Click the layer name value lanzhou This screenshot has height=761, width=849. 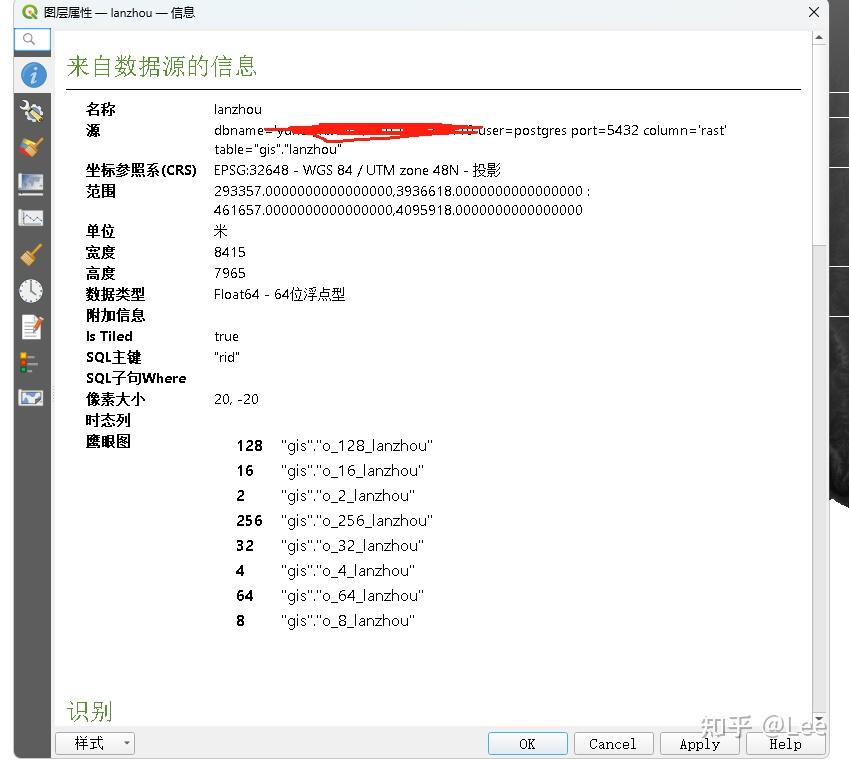(x=238, y=109)
